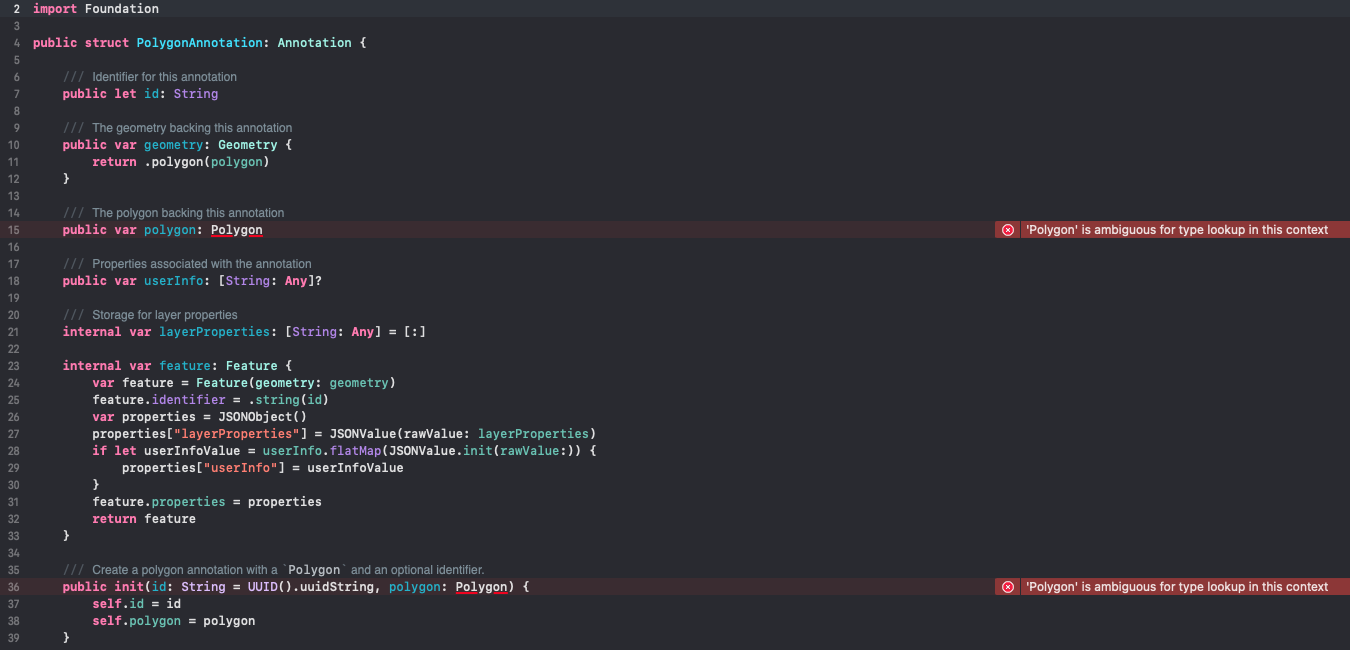1350x650 pixels.
Task: Click the geometry property name on line 10
Action: click(x=174, y=145)
